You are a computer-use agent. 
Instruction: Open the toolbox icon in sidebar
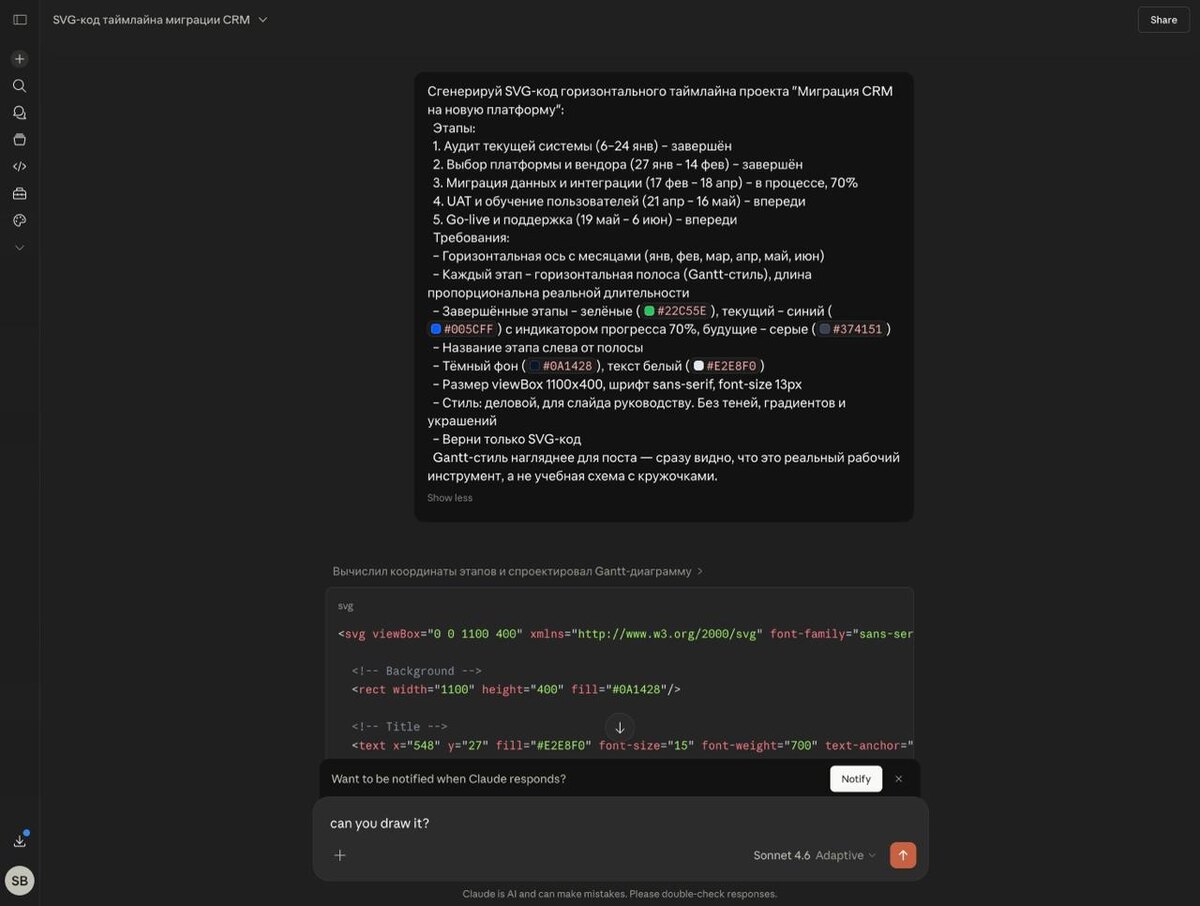(x=19, y=193)
